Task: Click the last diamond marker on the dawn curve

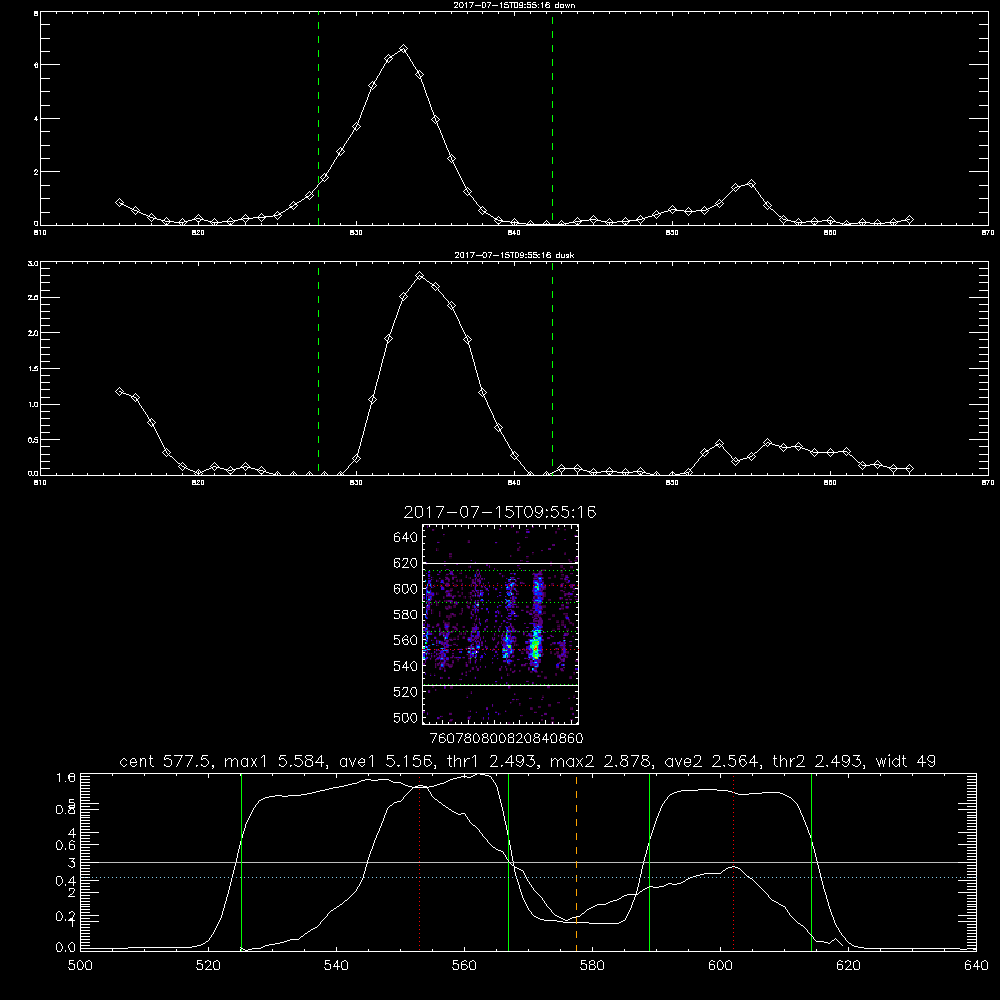Action: pos(909,219)
